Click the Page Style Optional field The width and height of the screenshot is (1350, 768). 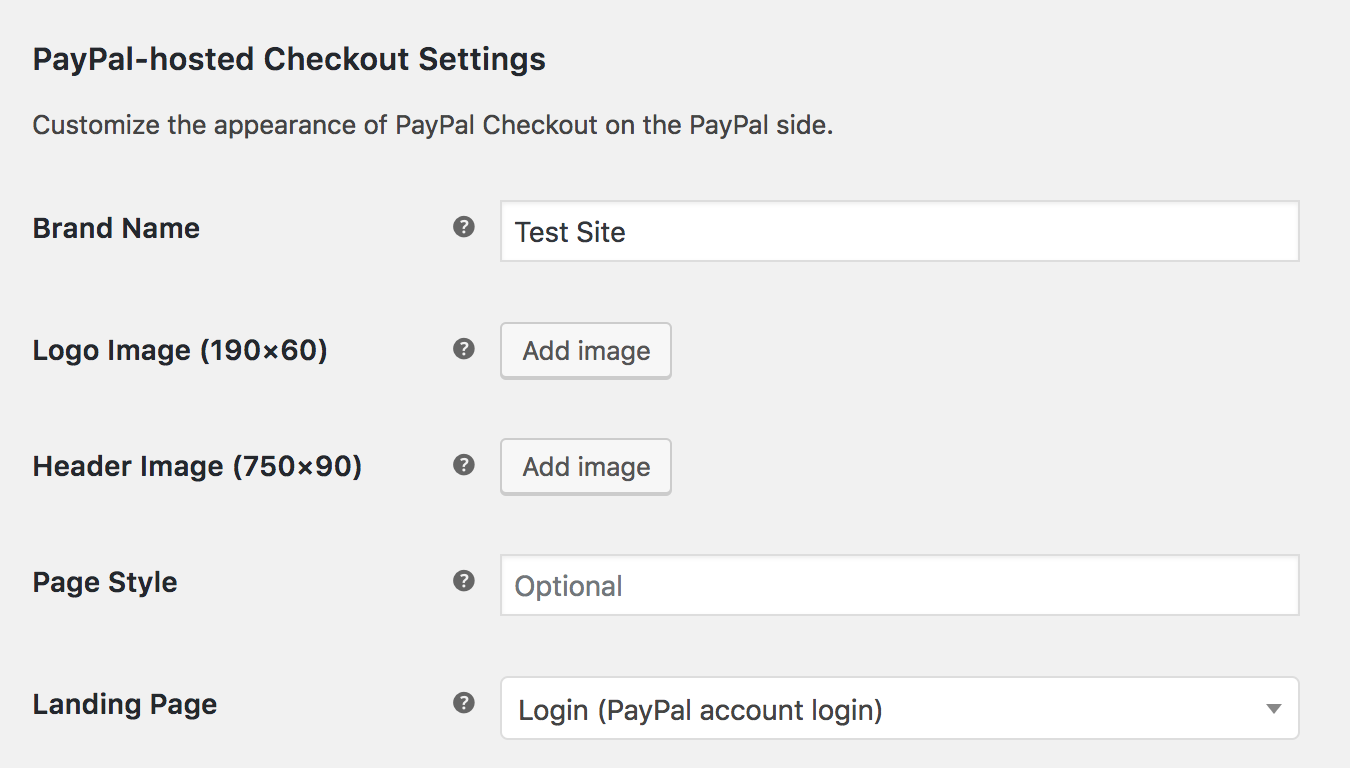click(x=898, y=585)
